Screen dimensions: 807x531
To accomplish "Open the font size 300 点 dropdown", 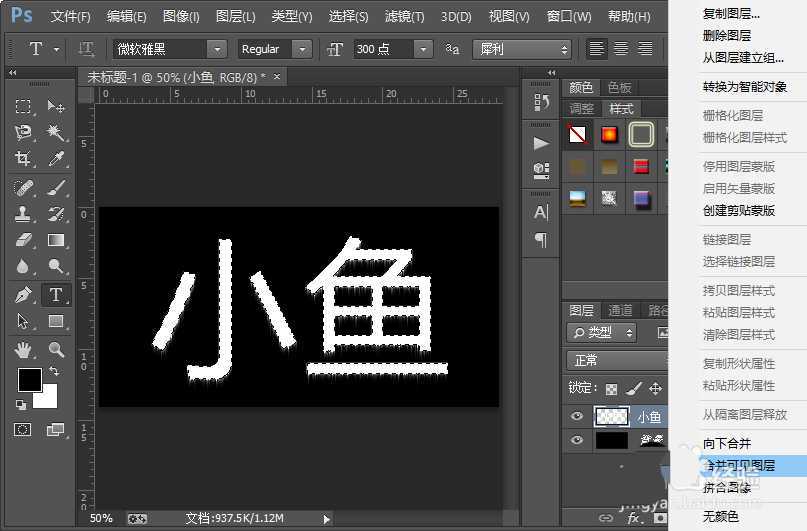I will tap(423, 49).
